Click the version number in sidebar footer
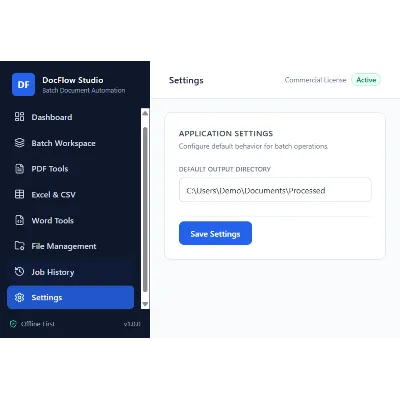 (132, 324)
